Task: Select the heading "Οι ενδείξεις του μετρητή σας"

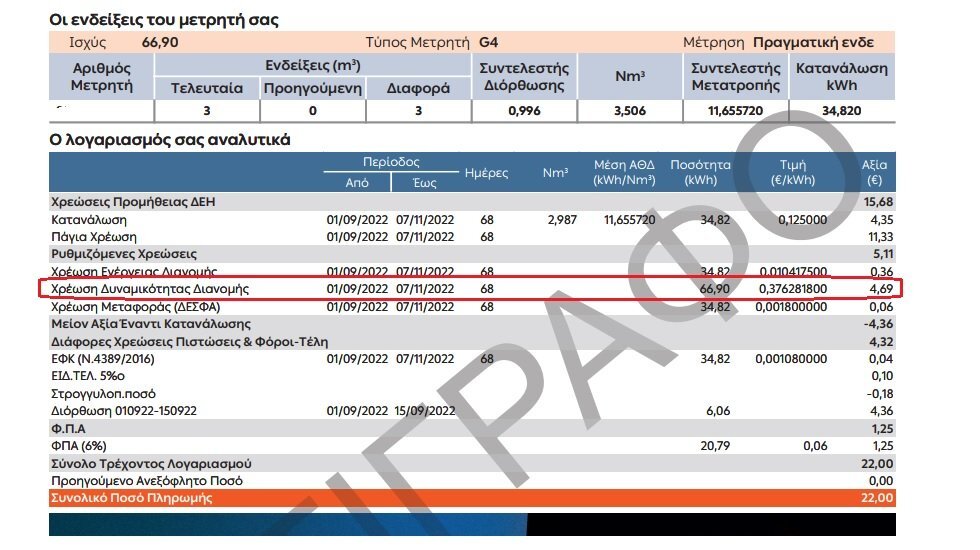Action: click(x=164, y=20)
